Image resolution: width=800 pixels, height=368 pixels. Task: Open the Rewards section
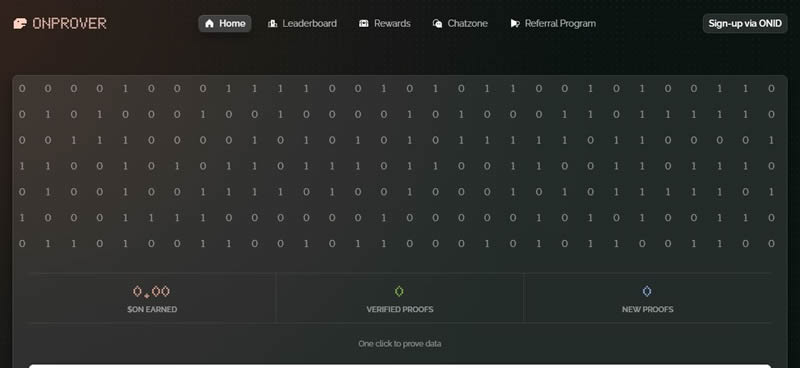point(385,23)
